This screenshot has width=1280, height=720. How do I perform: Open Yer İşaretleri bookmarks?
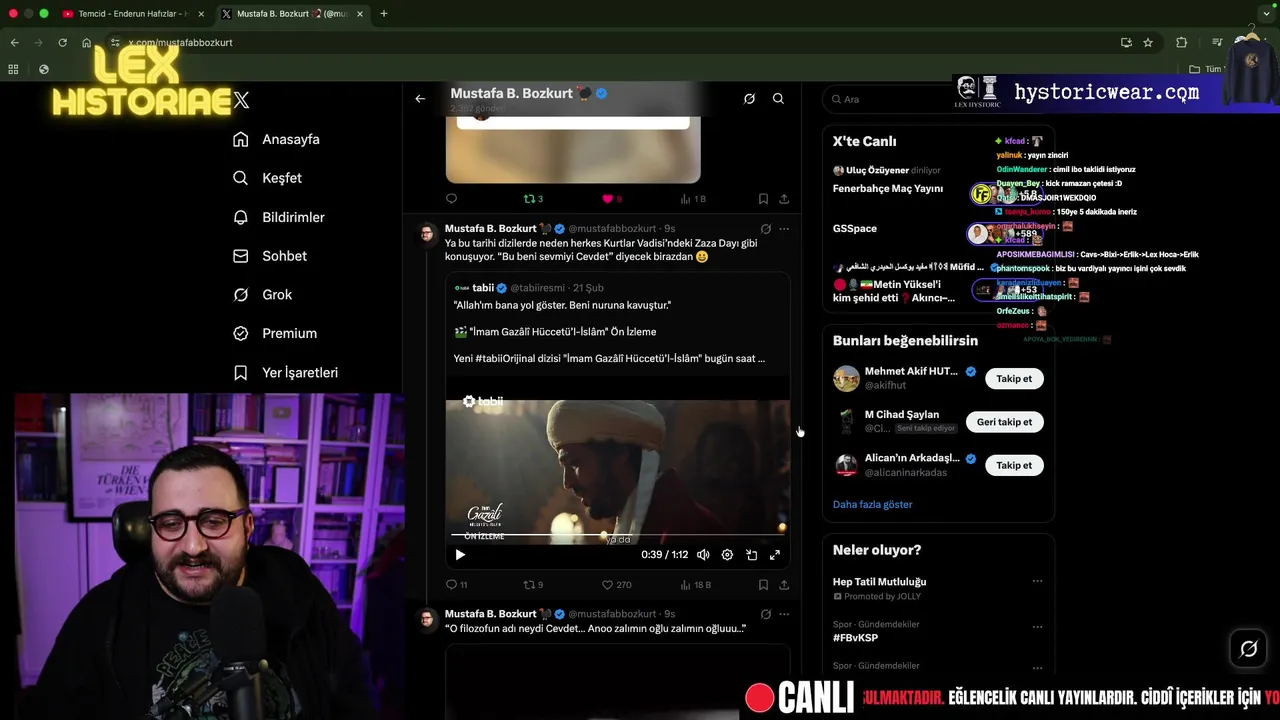tap(285, 372)
